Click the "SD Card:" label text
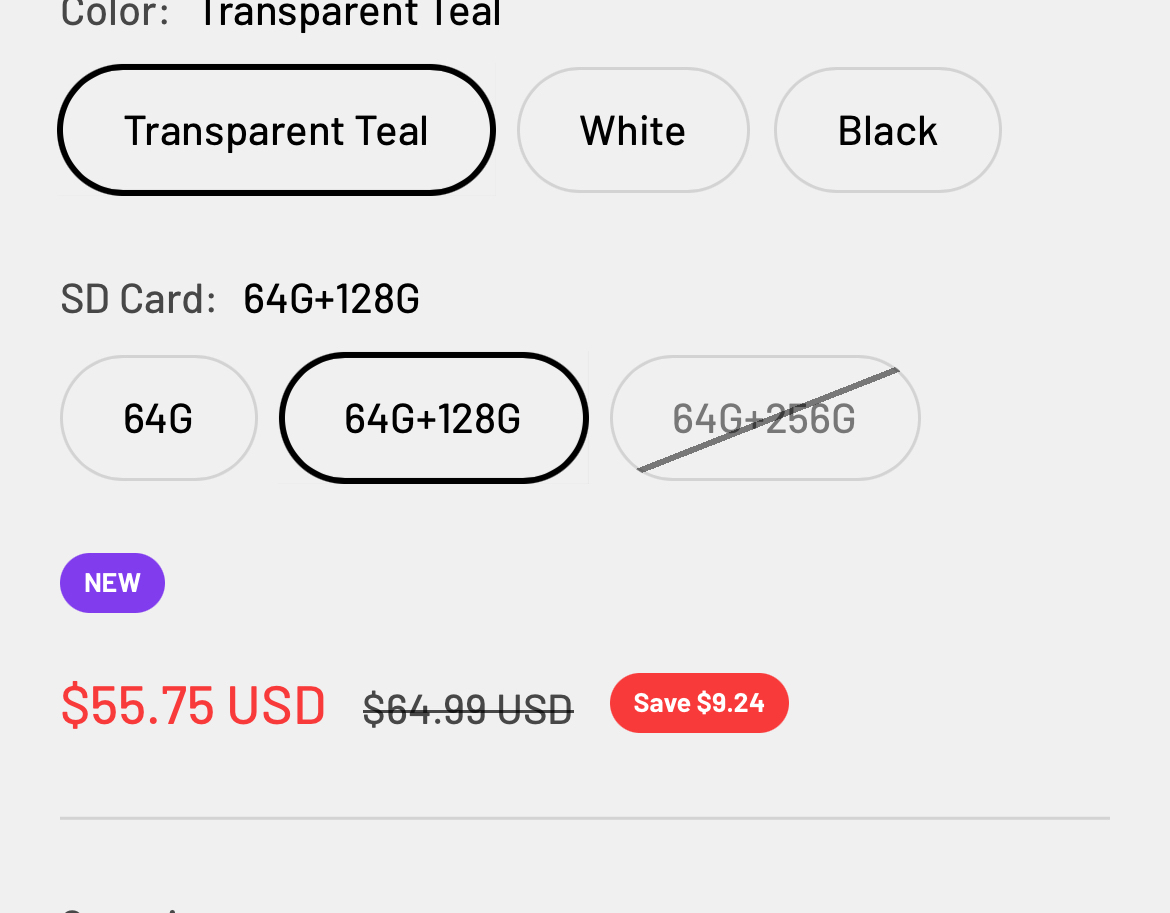 (138, 299)
